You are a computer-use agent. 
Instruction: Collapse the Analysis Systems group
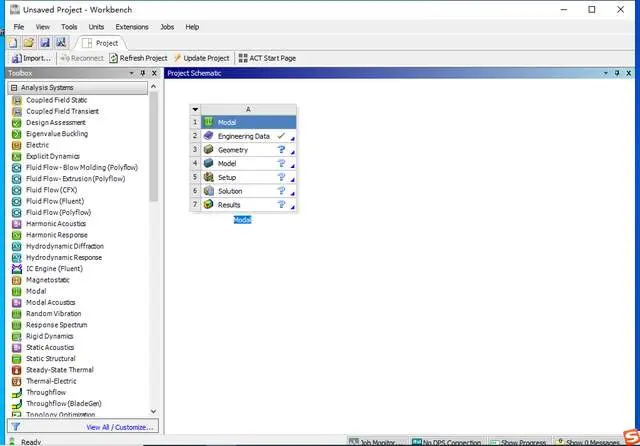point(14,88)
